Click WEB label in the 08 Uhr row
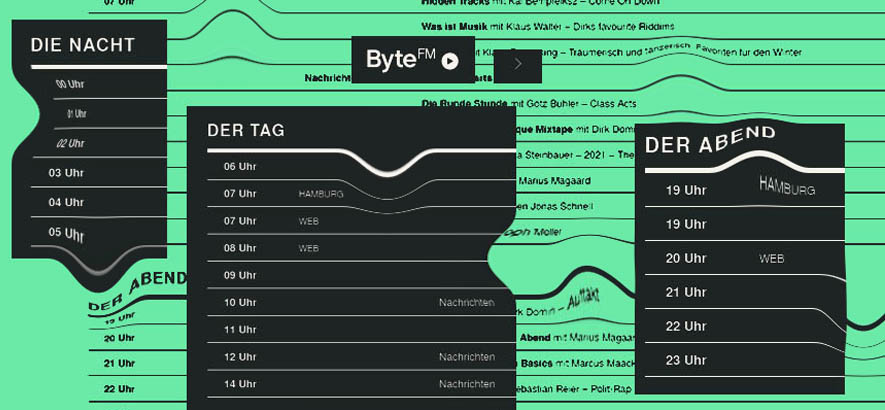Viewport: 885px width, 410px height. (309, 248)
